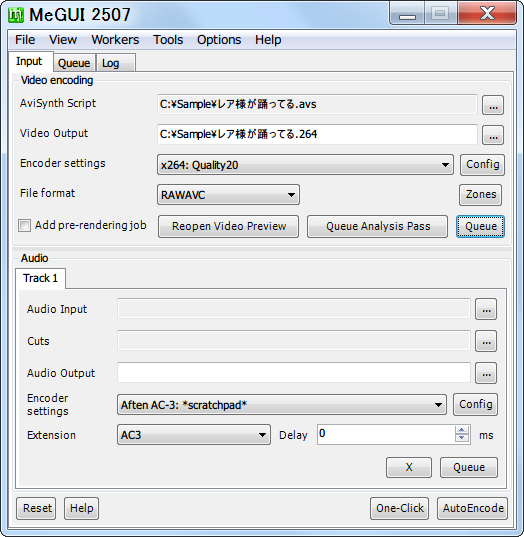The image size is (524, 537).
Task: Click Config for audio encoder settings
Action: (475, 404)
